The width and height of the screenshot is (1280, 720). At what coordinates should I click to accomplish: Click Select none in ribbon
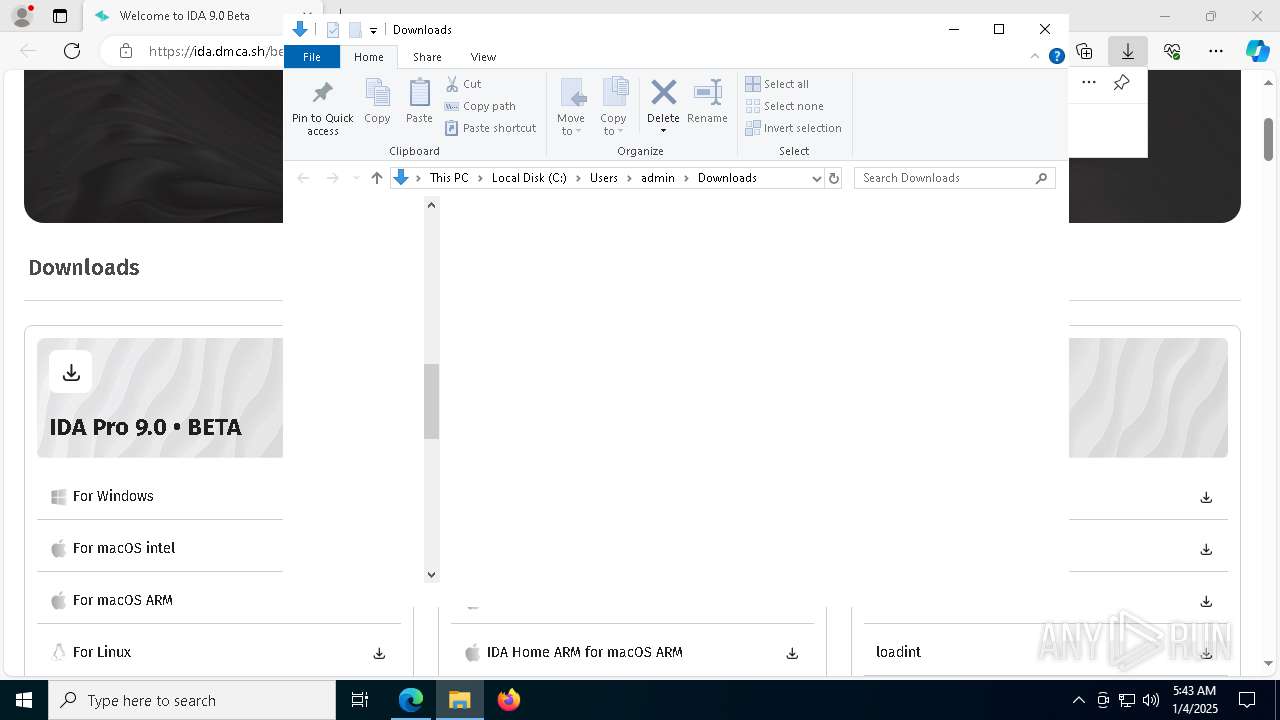click(785, 106)
